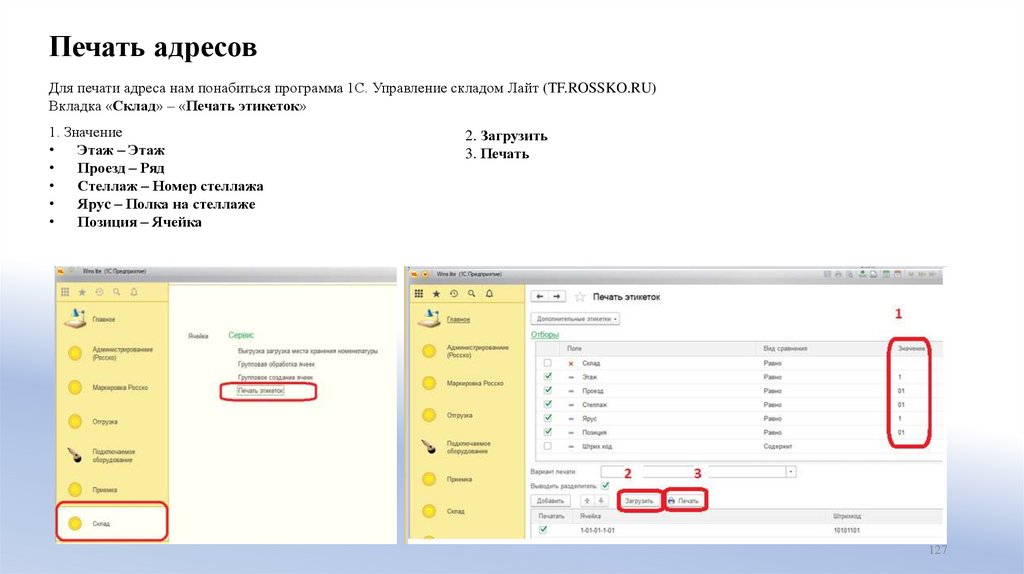The image size is (1024, 574).
Task: Move row up with the up arrow button
Action: (587, 501)
